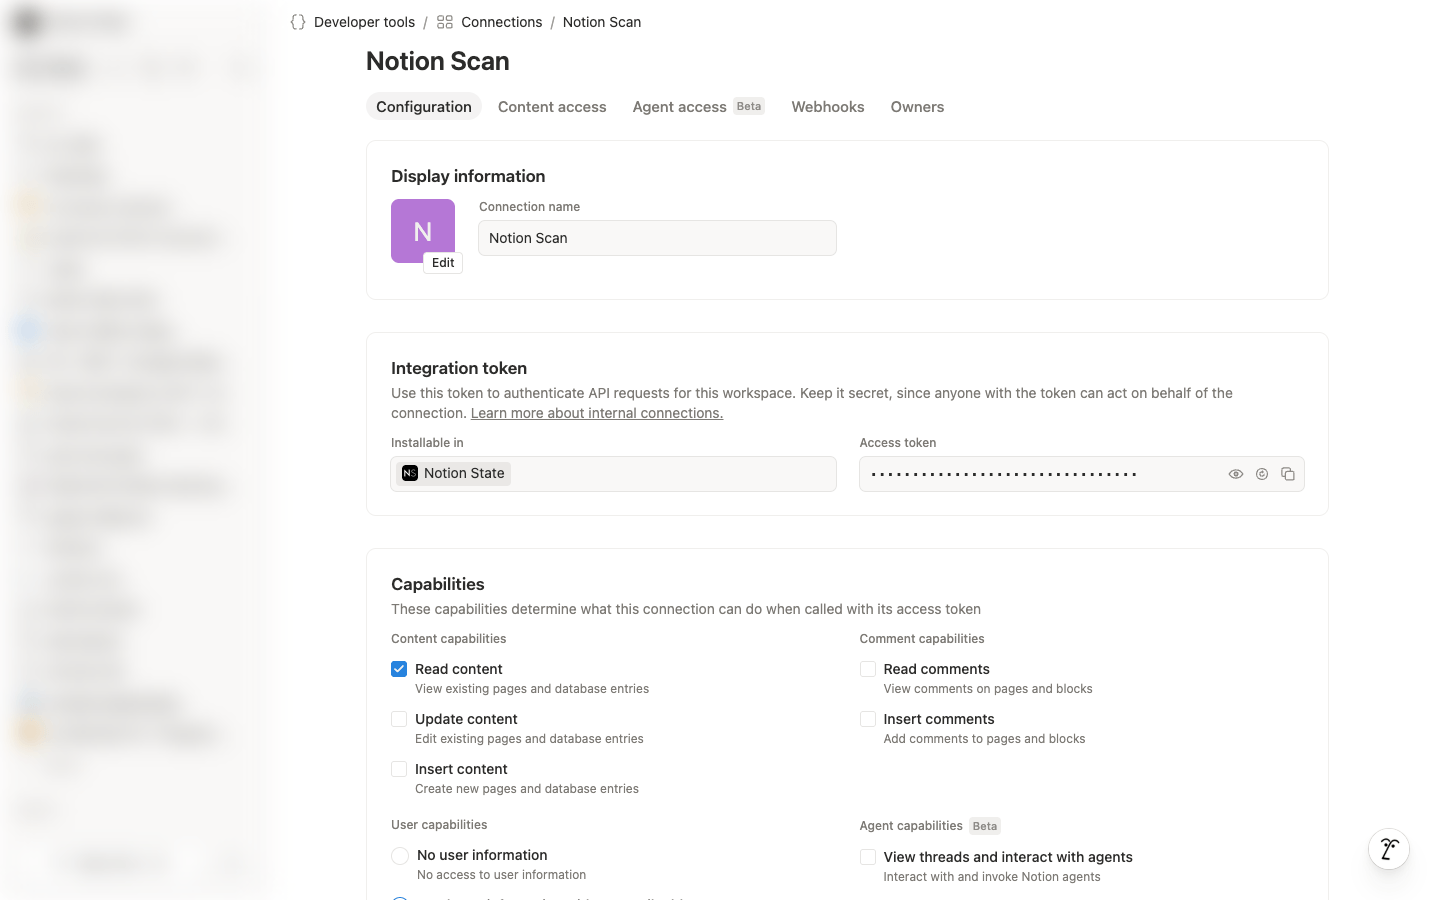Open Developer tools breadcrumb link

[x=364, y=22]
